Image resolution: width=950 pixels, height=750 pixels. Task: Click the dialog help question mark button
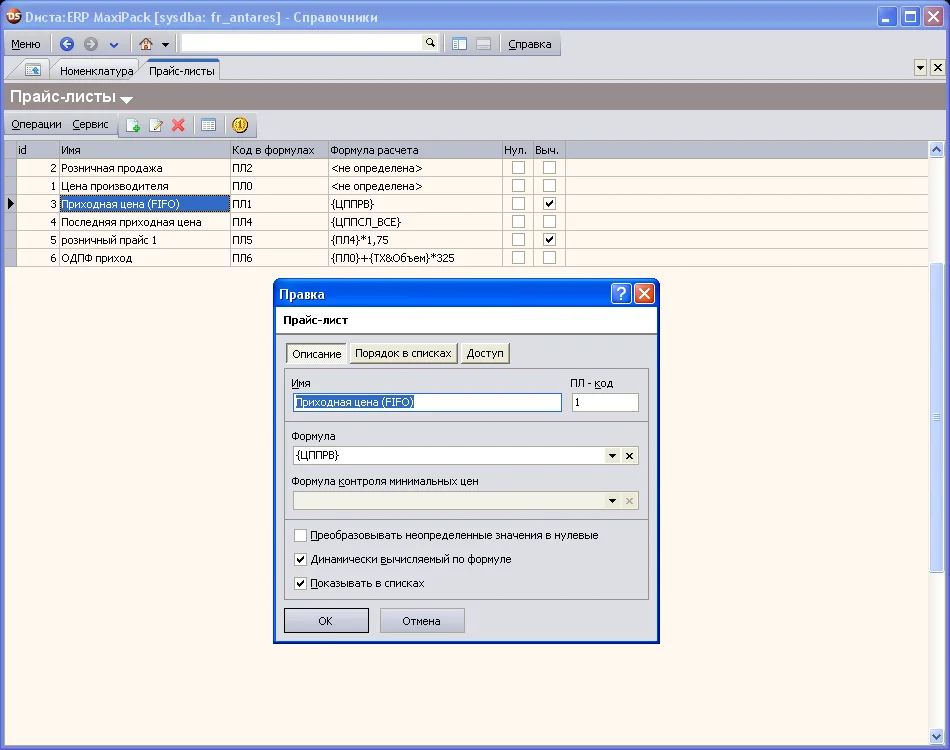pos(621,294)
